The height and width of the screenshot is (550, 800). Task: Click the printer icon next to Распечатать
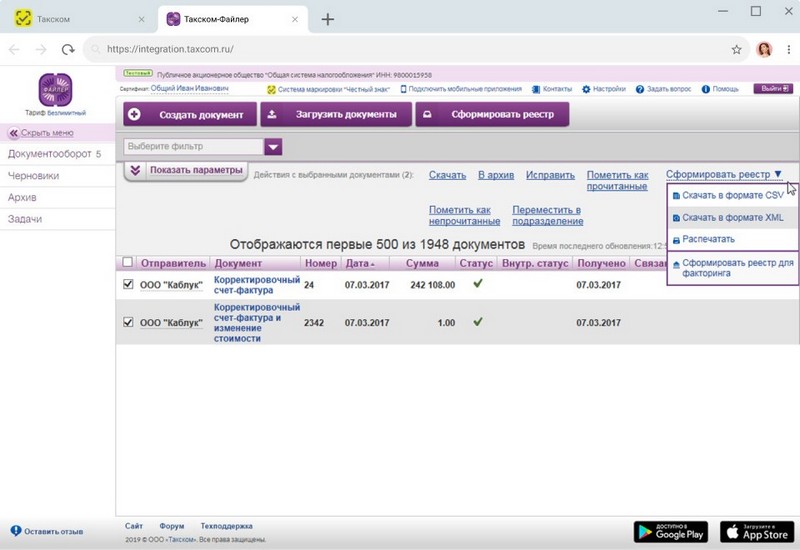point(676,240)
